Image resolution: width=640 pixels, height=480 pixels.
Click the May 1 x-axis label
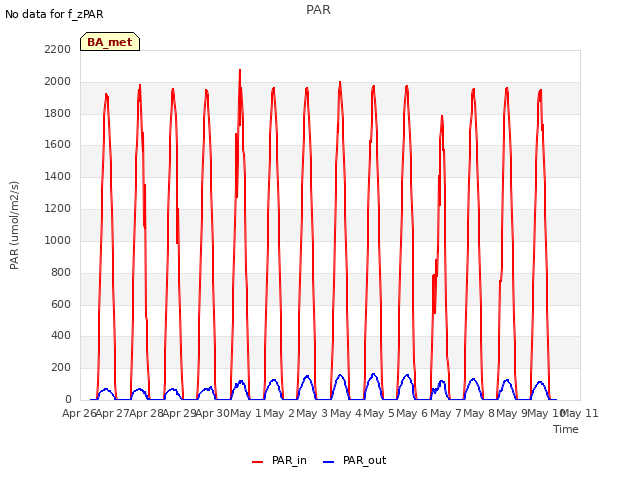point(246,413)
